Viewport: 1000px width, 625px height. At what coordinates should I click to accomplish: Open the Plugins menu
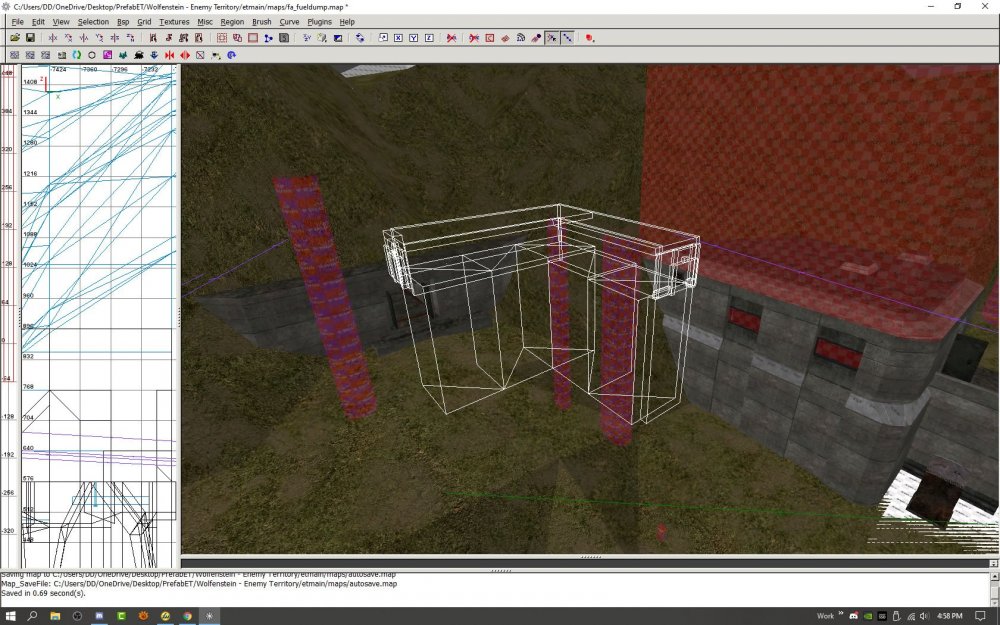tap(320, 22)
